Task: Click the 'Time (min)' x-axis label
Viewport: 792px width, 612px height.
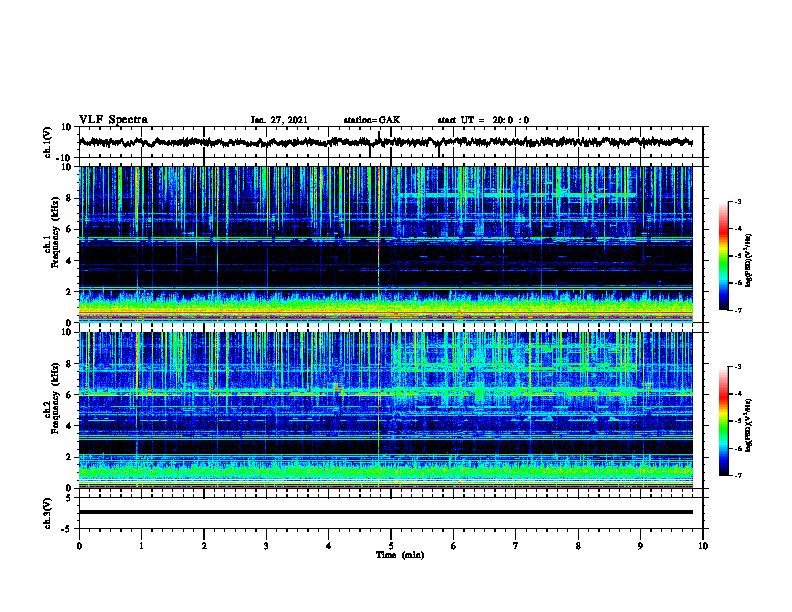Action: pyautogui.click(x=400, y=555)
